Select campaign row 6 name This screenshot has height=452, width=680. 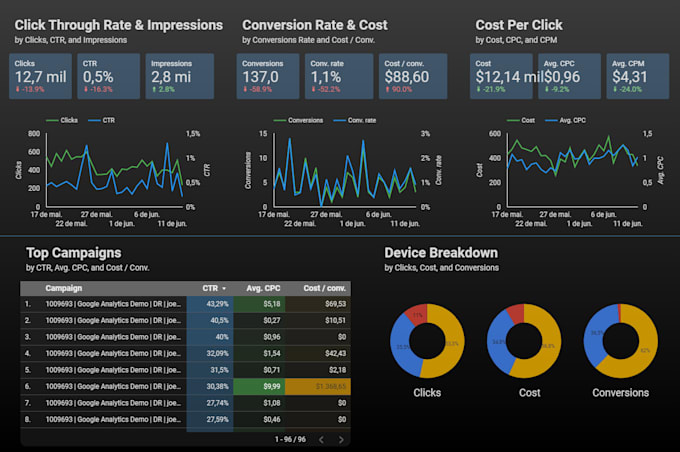(x=113, y=386)
